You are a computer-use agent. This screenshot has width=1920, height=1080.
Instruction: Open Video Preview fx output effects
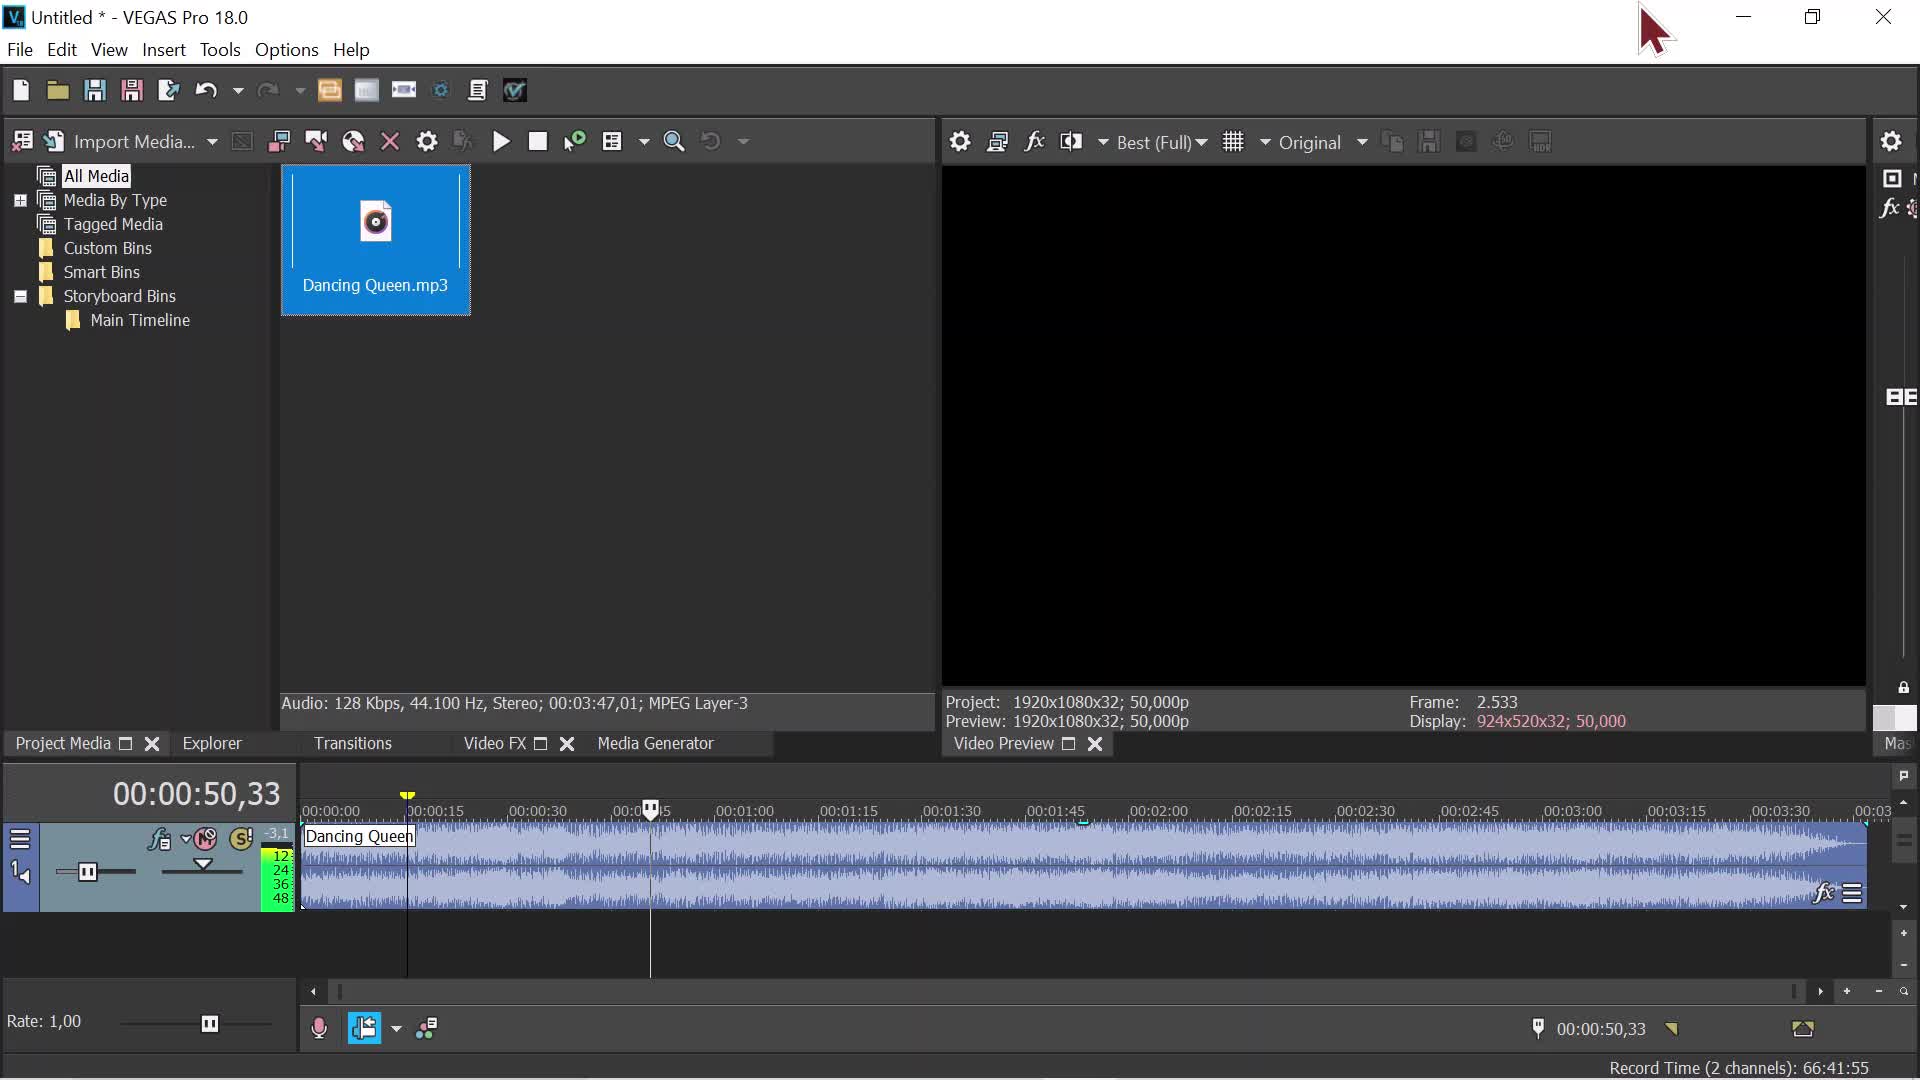(1034, 142)
